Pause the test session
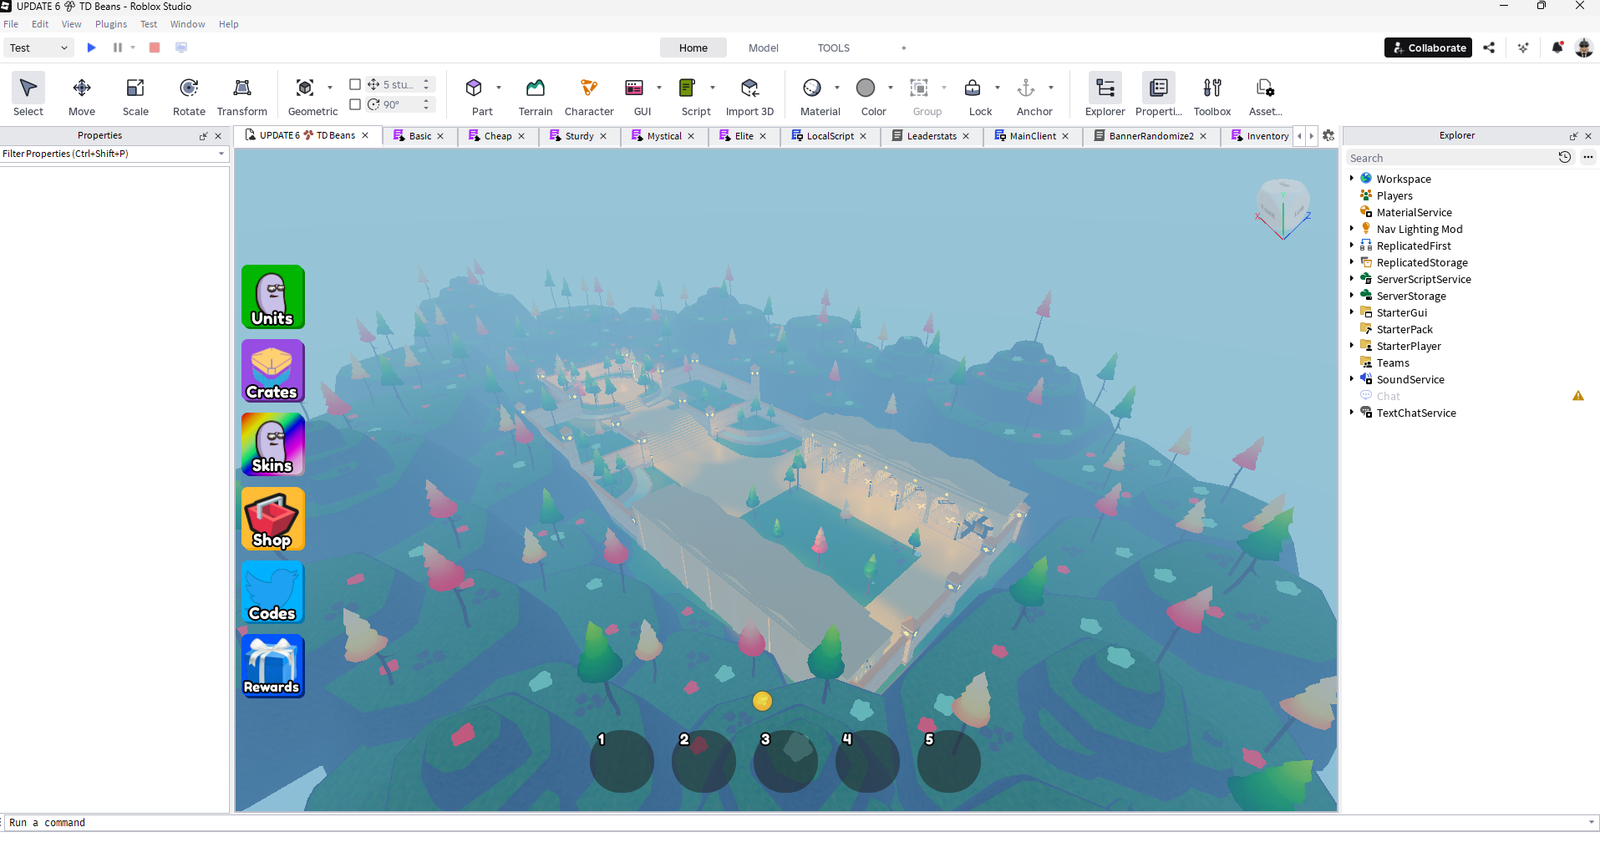 117,48
